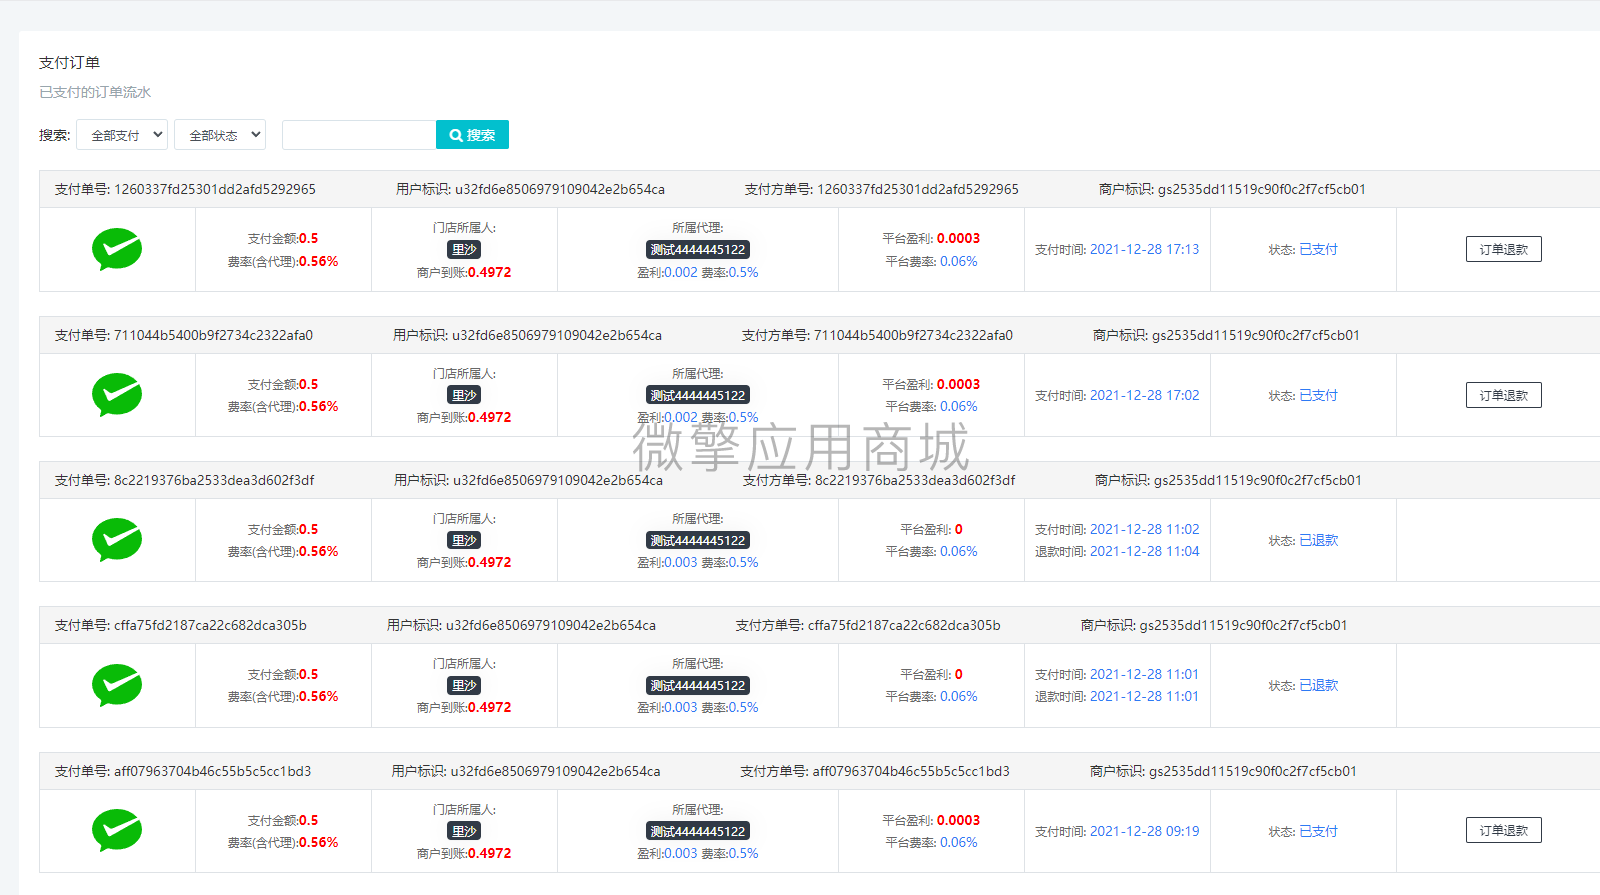
Task: Click 平台盈利 0.0003 in the 17:13 order
Action: (931, 238)
